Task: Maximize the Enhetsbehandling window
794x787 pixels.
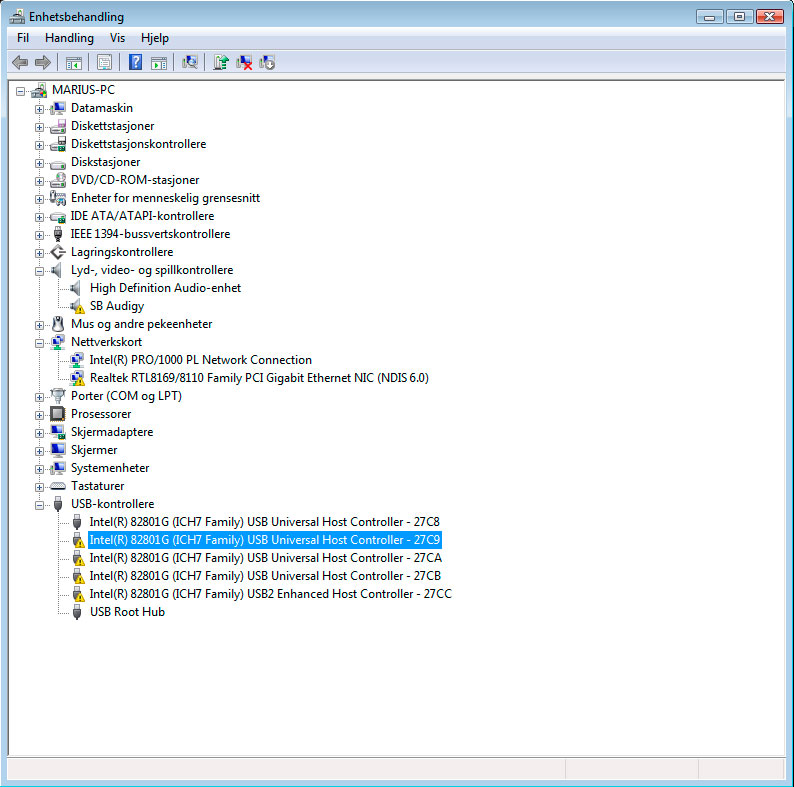Action: point(739,17)
